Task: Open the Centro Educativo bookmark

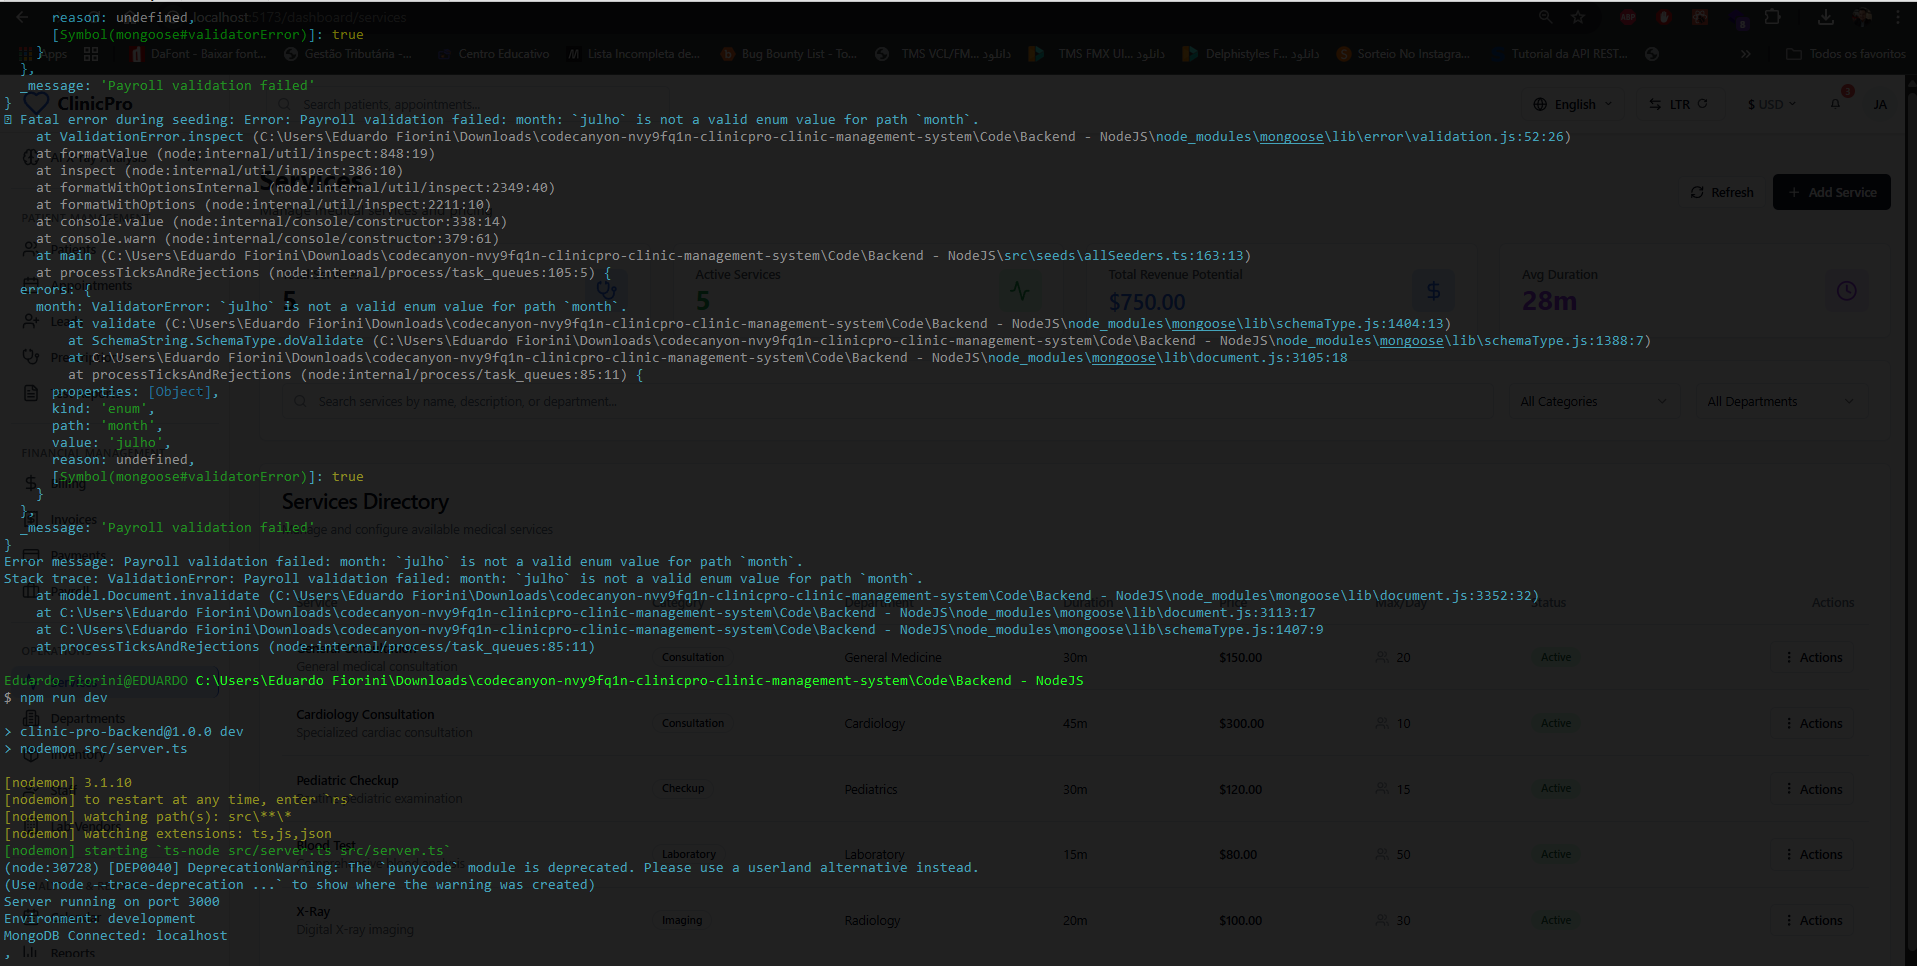Action: pos(493,54)
